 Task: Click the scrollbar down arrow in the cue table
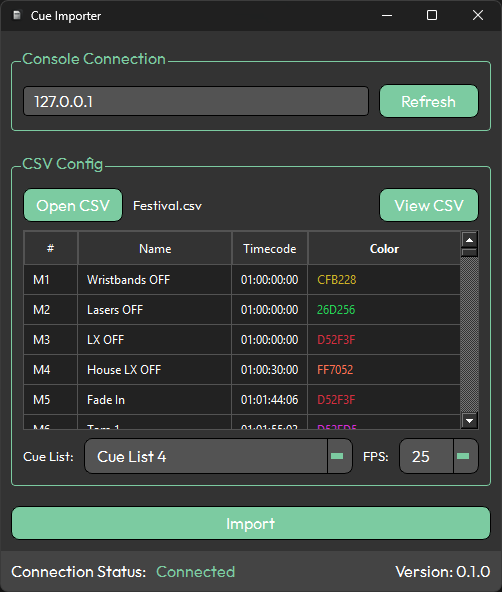470,421
